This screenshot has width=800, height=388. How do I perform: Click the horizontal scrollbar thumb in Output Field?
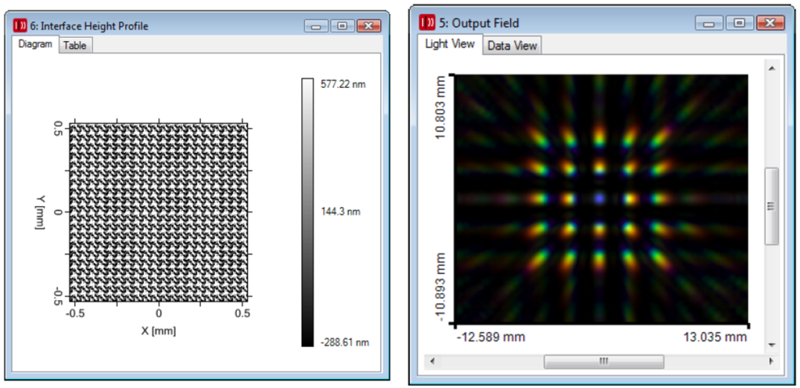(x=604, y=361)
